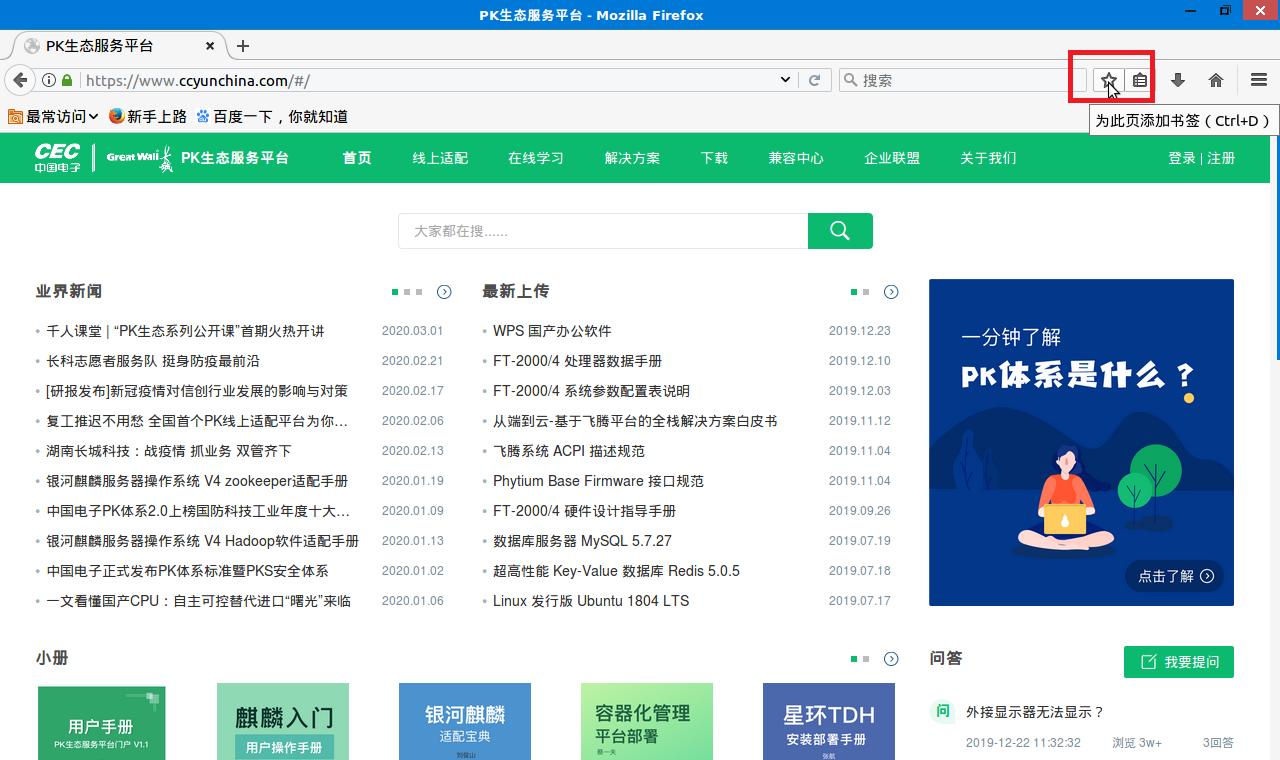Open the 在线学习 navigation menu item
Screen dimensions: 1280x760
[536, 157]
